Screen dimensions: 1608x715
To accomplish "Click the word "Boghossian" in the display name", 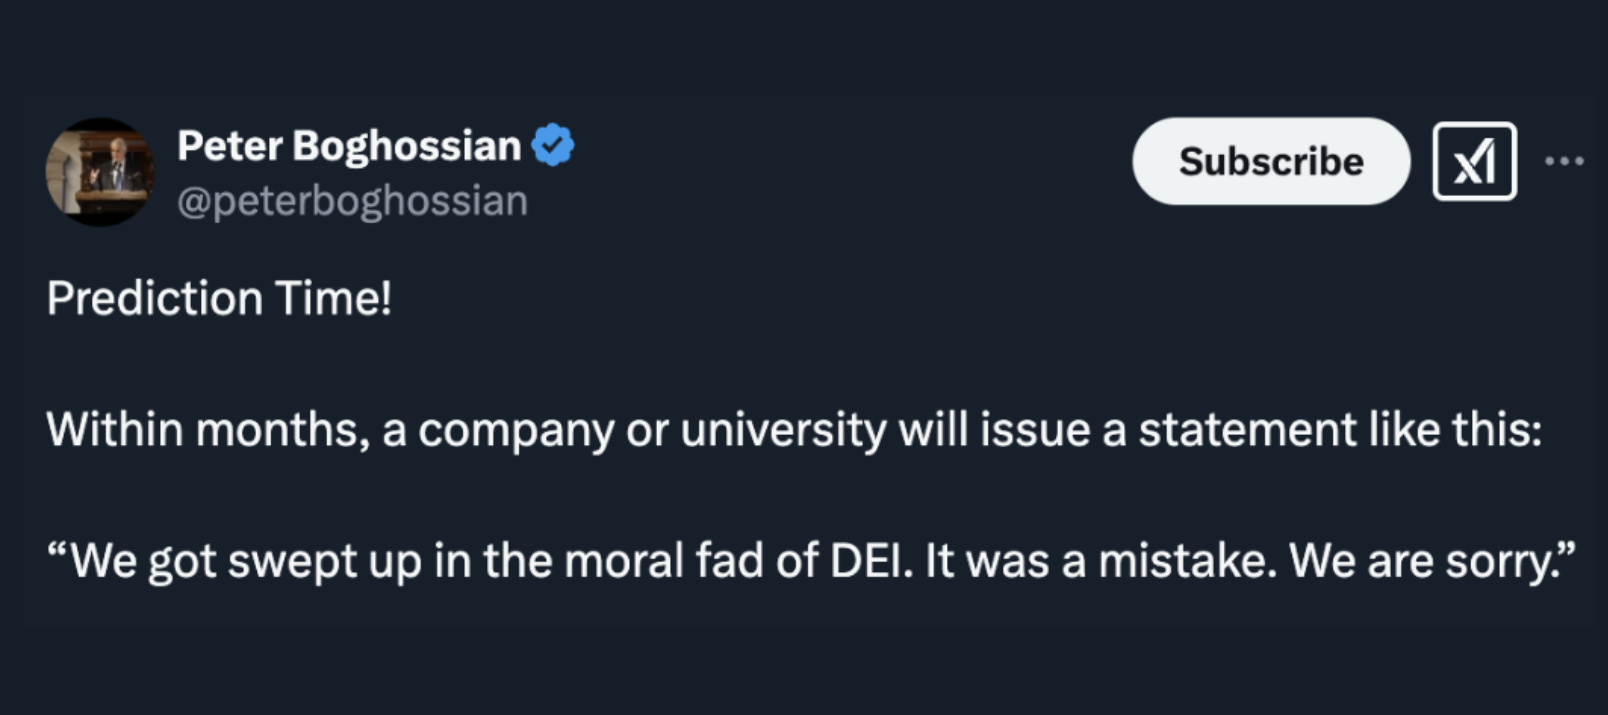I will click(x=406, y=146).
